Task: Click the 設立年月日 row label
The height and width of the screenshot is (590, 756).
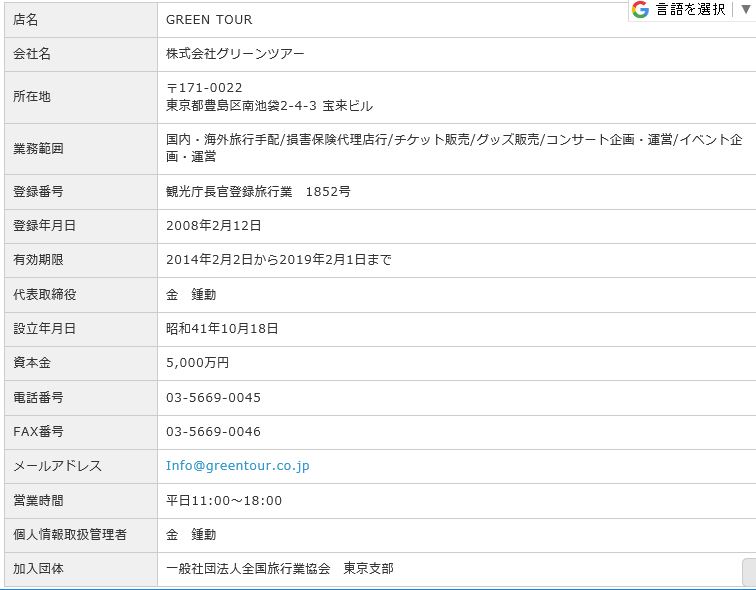Action: coord(44,329)
